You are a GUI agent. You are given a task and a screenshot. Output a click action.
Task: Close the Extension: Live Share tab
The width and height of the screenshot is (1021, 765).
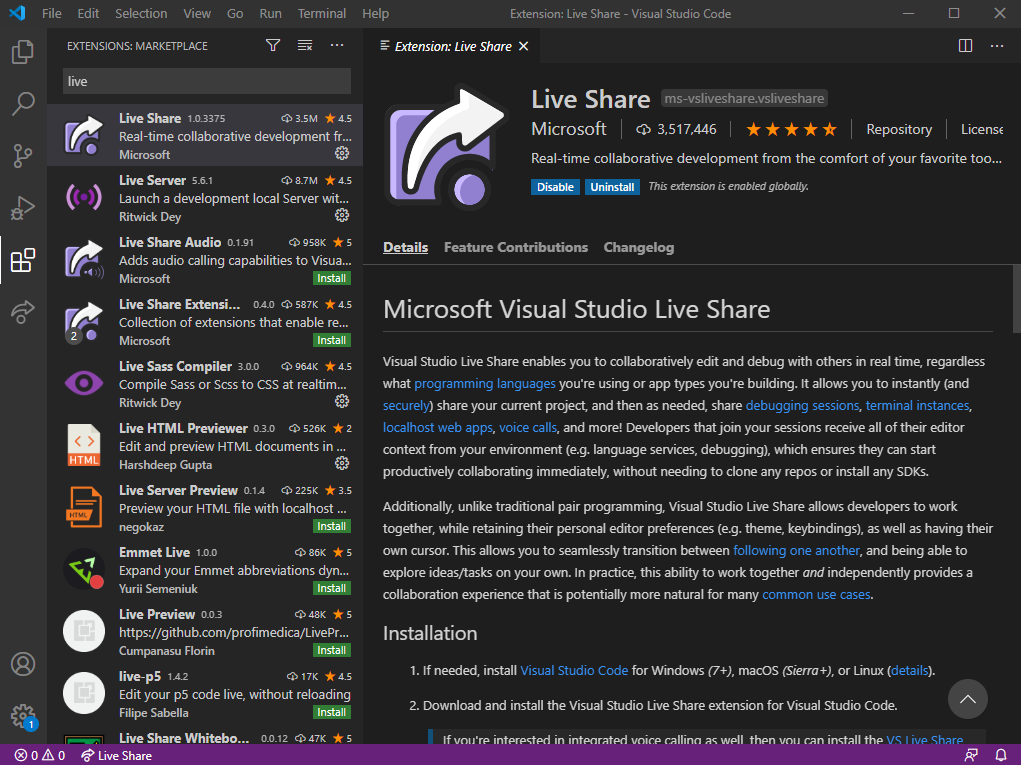(524, 46)
